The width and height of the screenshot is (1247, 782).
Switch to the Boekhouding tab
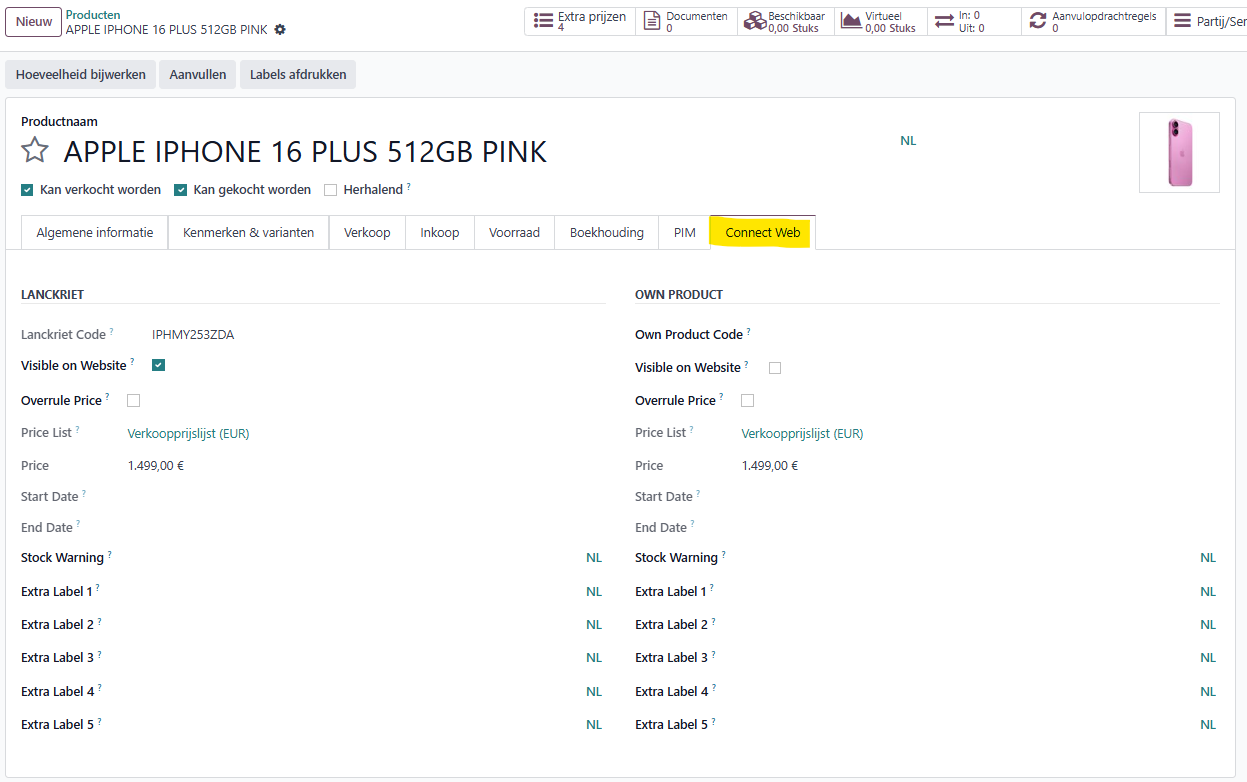pos(607,232)
